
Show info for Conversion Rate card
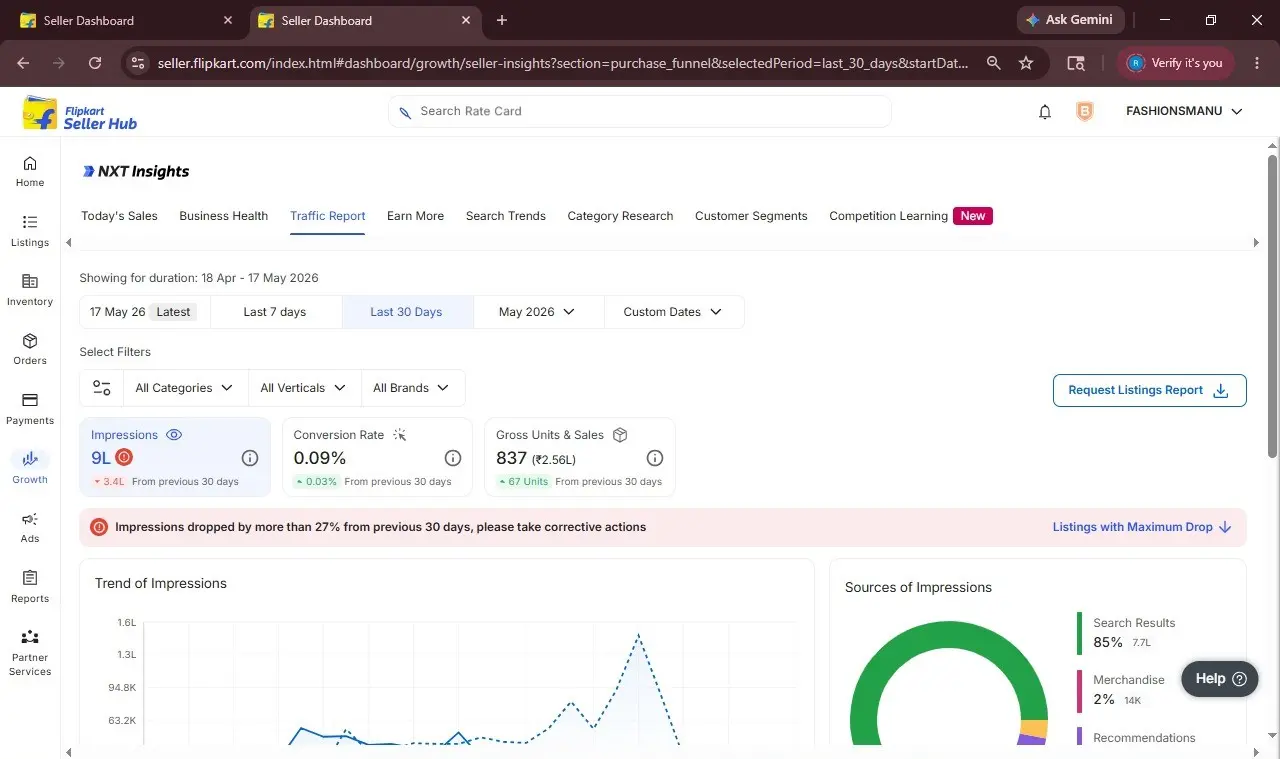point(453,458)
